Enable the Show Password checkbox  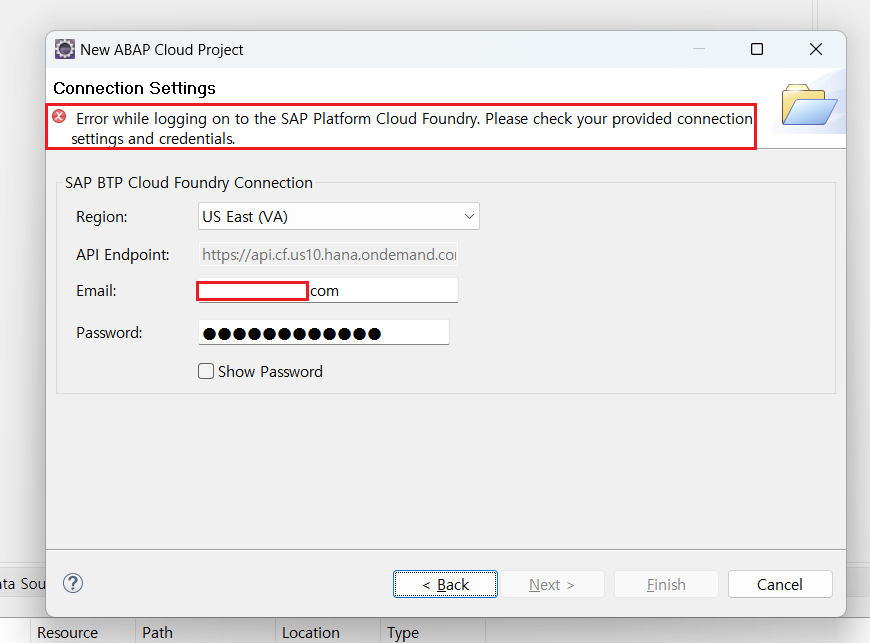pos(206,371)
